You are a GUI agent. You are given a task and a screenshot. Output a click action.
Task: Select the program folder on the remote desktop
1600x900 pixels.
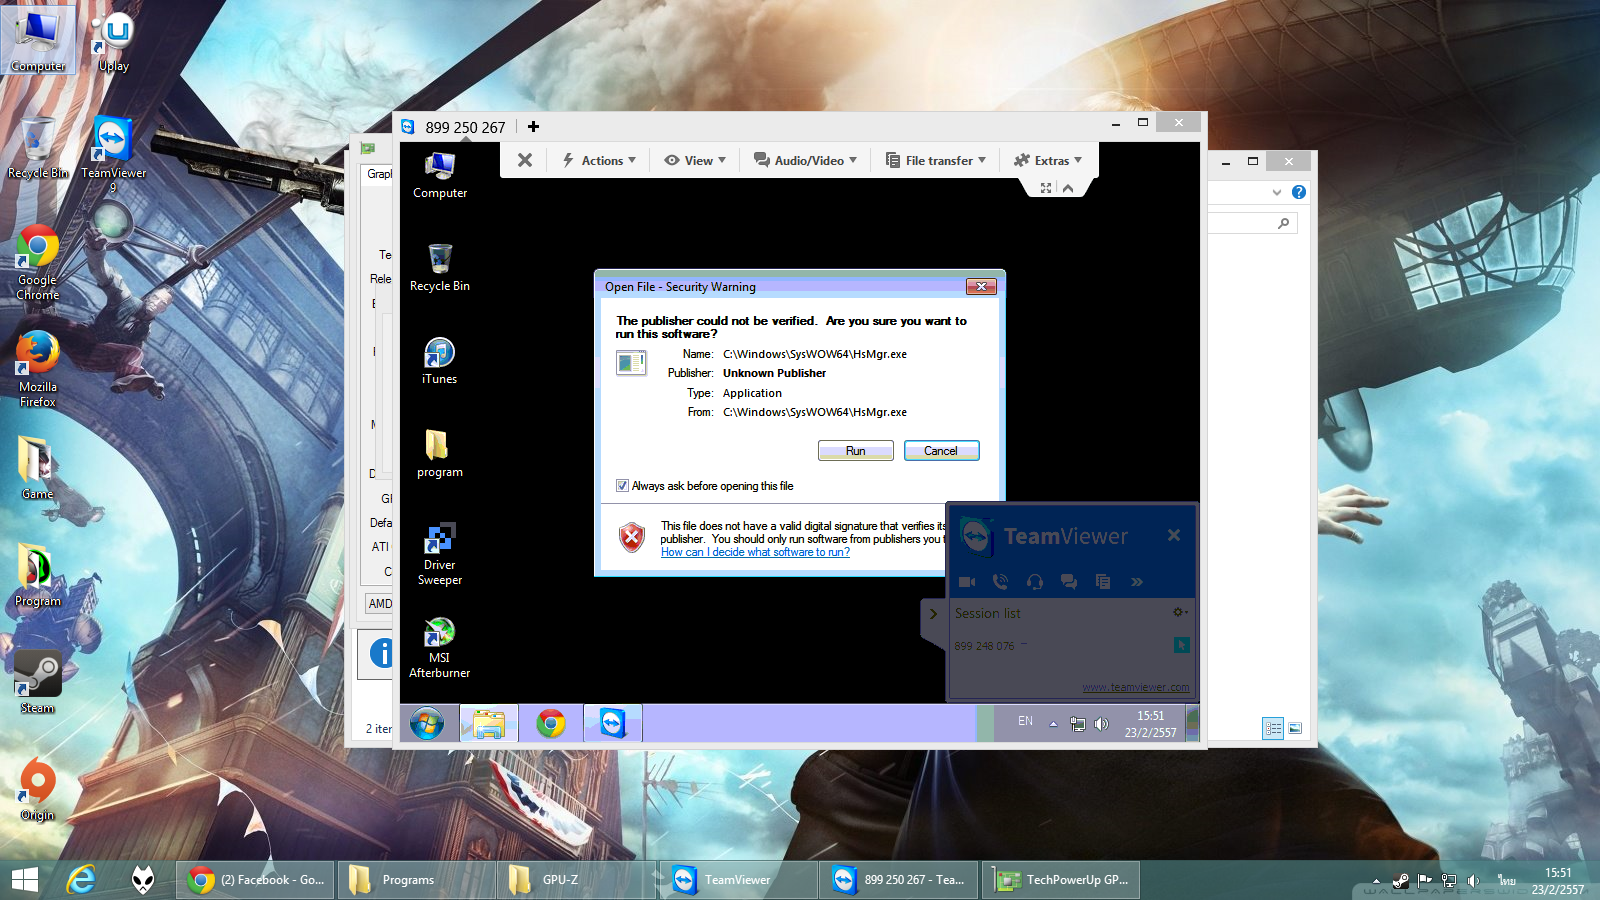tap(440, 454)
